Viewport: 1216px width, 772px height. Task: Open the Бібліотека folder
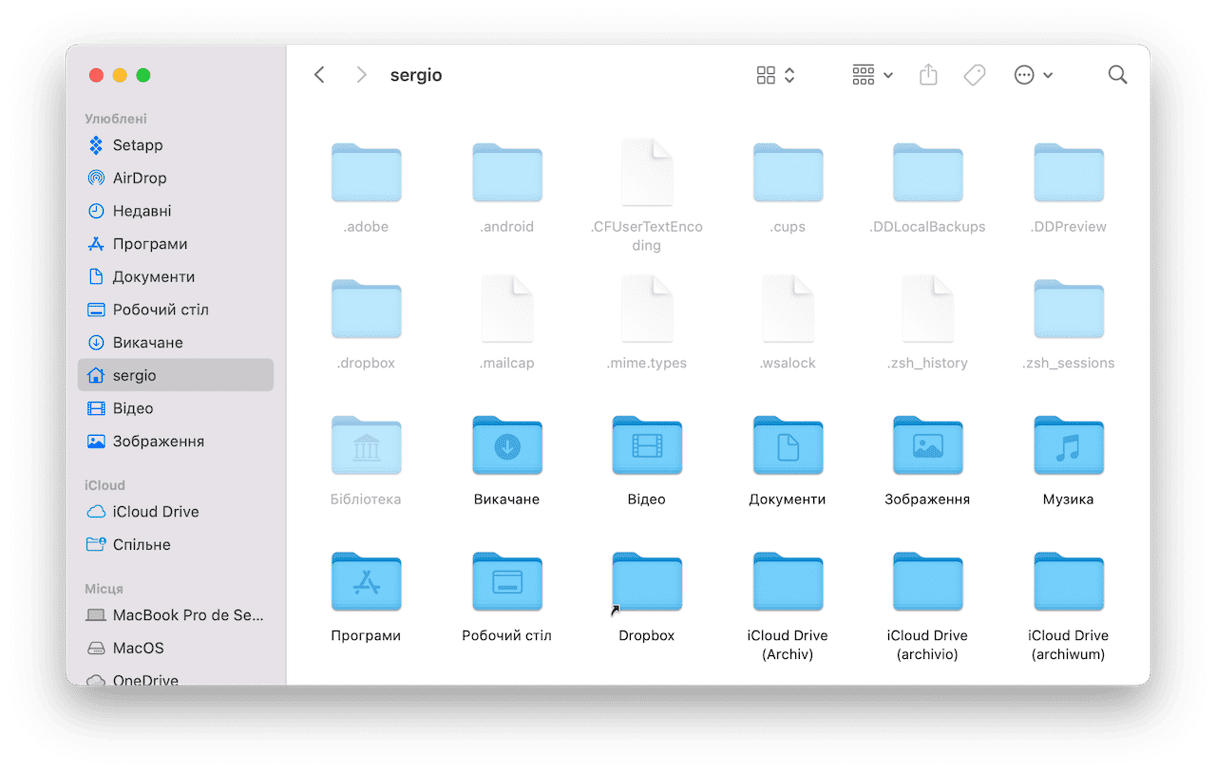coord(366,446)
